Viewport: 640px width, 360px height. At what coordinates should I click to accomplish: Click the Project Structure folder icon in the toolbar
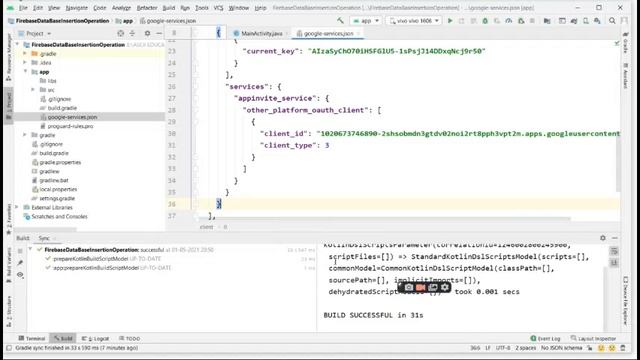[547, 20]
